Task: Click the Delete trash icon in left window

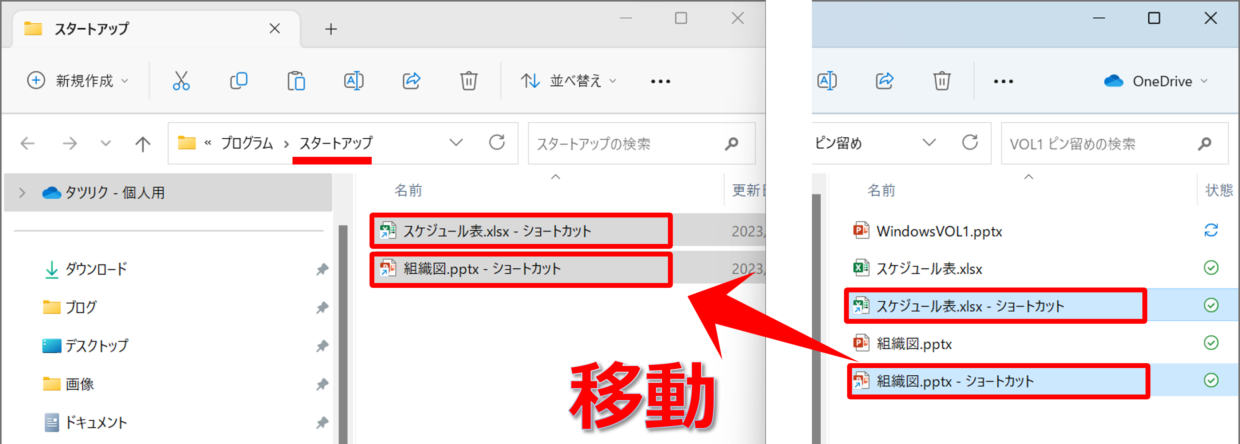Action: [468, 81]
